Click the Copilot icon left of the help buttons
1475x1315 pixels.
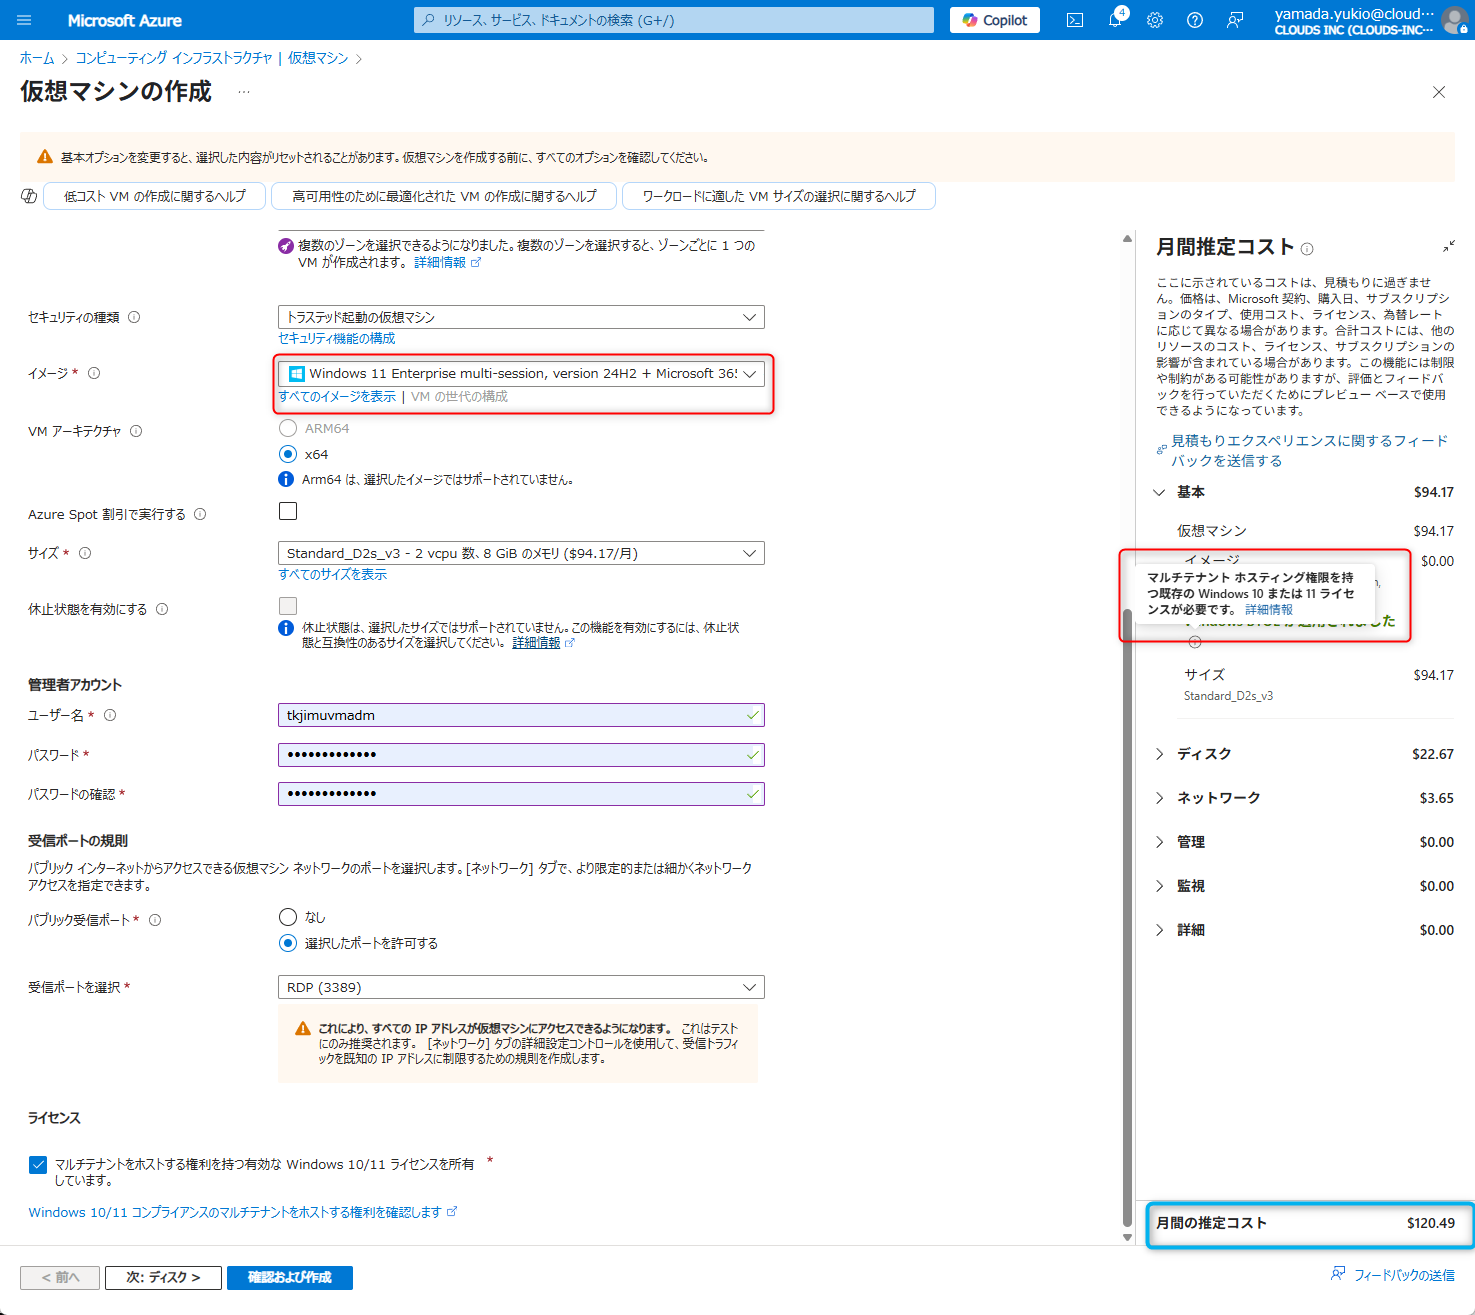[29, 196]
